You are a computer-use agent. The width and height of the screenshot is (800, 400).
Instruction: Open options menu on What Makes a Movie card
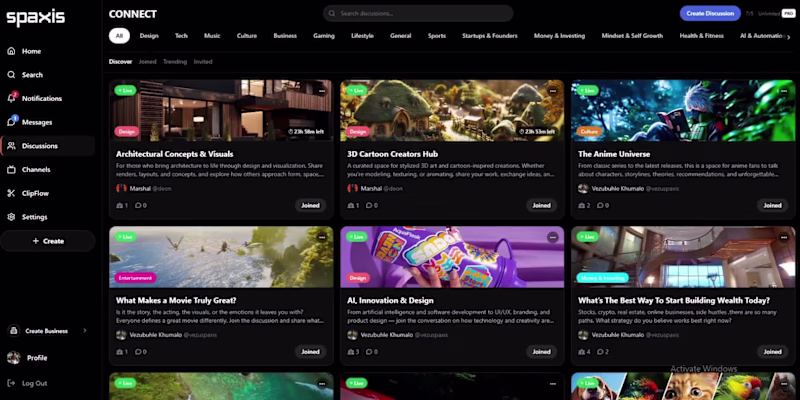click(321, 237)
